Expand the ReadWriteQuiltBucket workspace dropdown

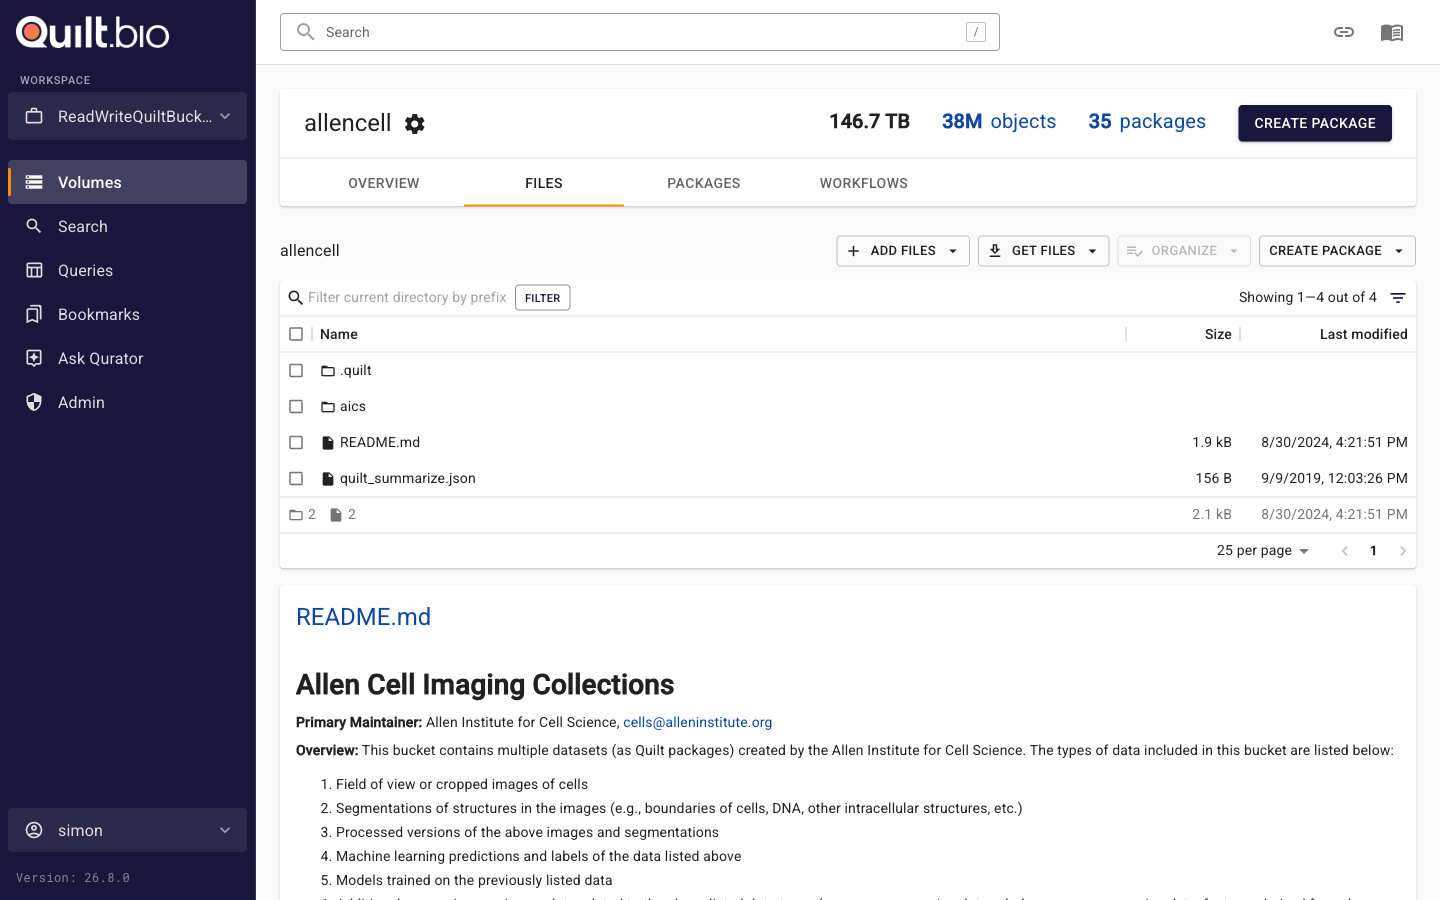point(128,116)
